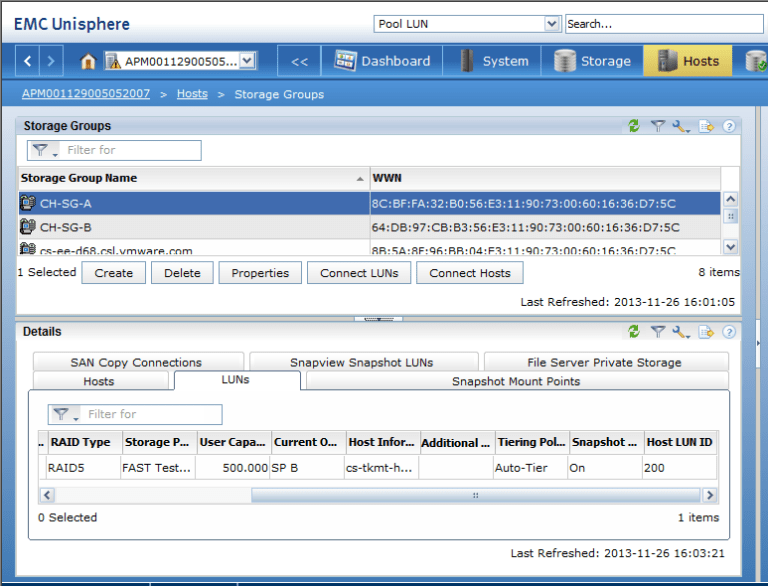
Task: Click the left arrow of the LUN table scrollbar
Action: point(47,495)
